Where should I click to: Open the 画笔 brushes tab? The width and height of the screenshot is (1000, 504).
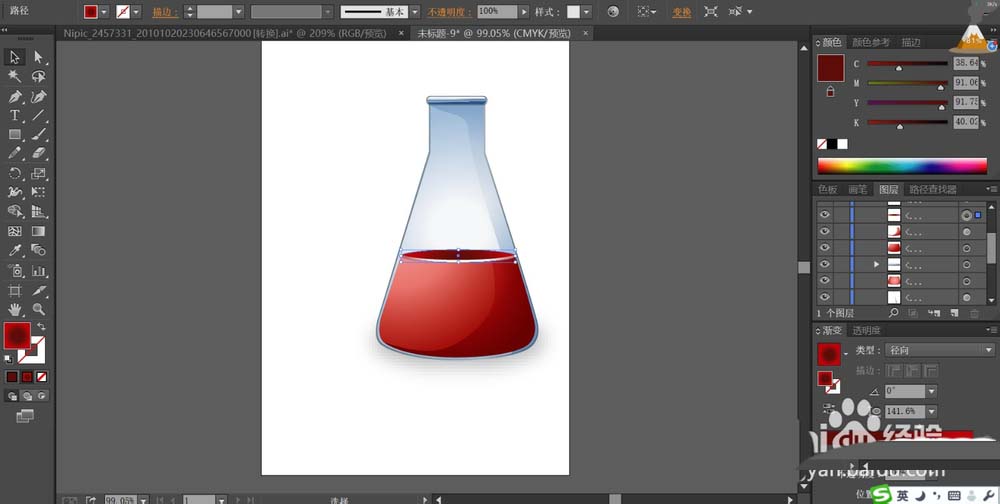click(x=858, y=189)
